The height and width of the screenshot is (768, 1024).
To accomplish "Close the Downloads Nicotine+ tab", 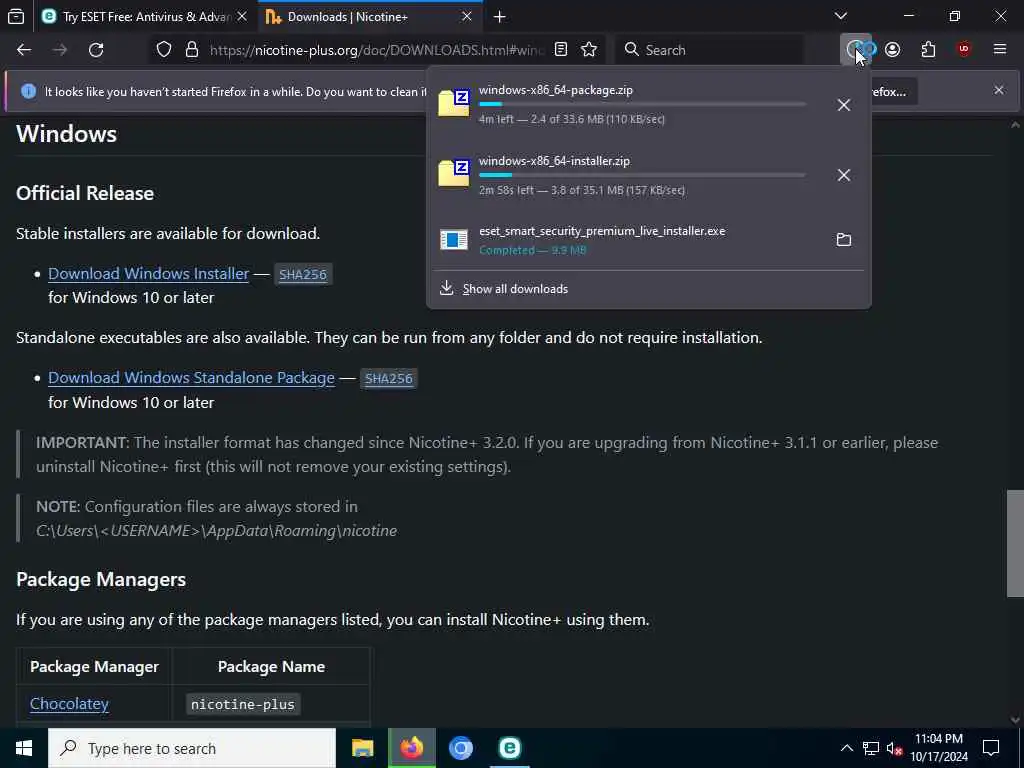I will 466,16.
